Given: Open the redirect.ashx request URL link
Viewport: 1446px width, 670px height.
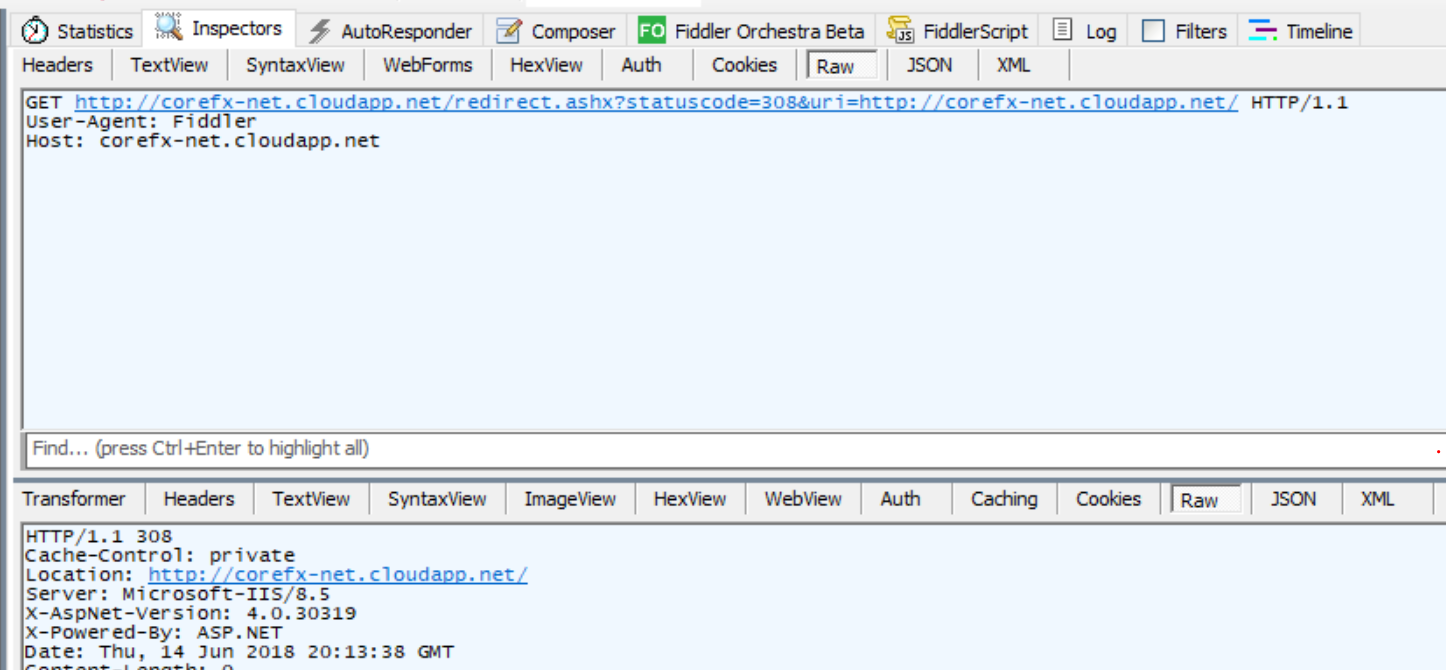Looking at the screenshot, I should coord(656,102).
